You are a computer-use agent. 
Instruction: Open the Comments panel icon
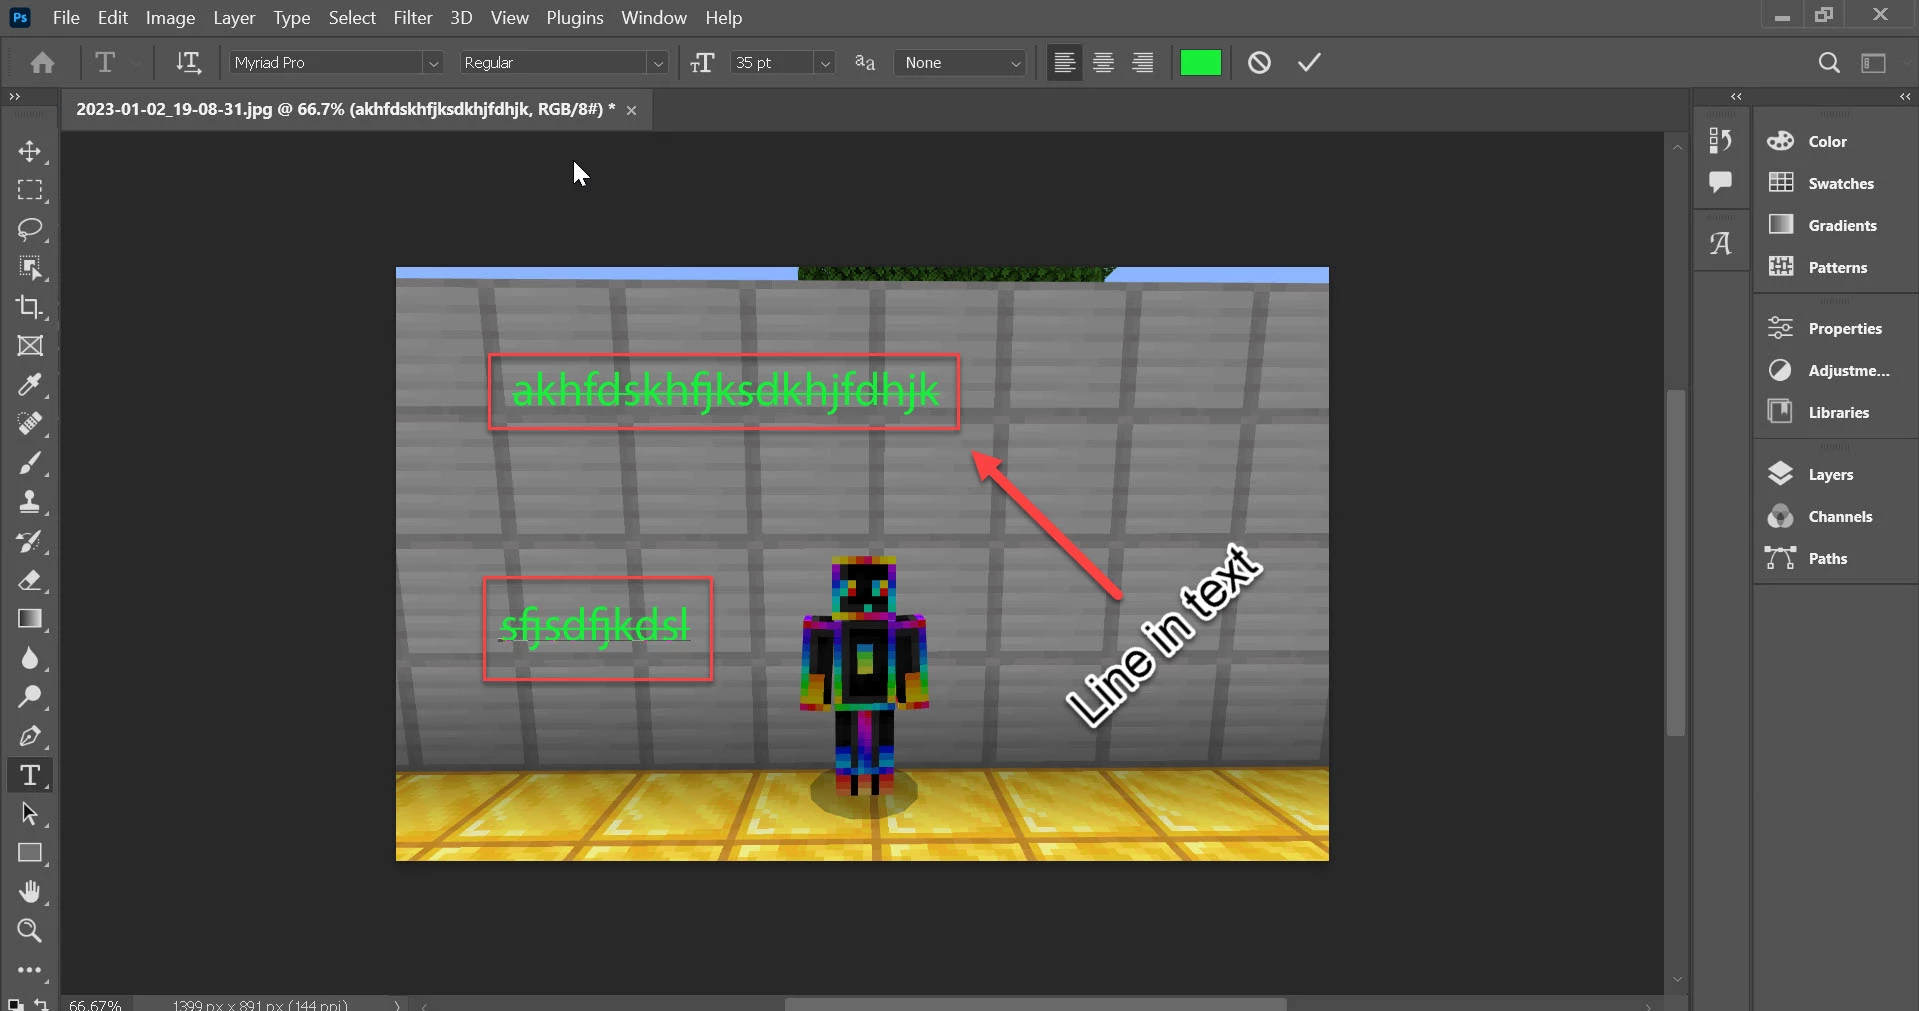click(1720, 182)
